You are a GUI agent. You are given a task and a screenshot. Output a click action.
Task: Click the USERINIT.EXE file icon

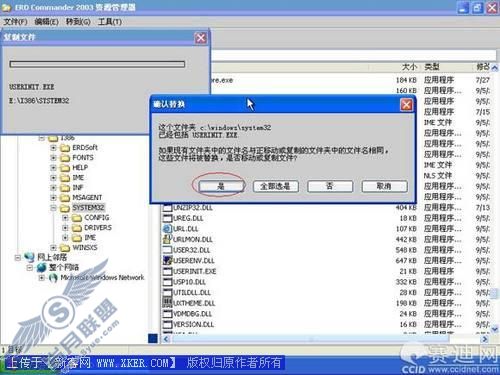(167, 271)
